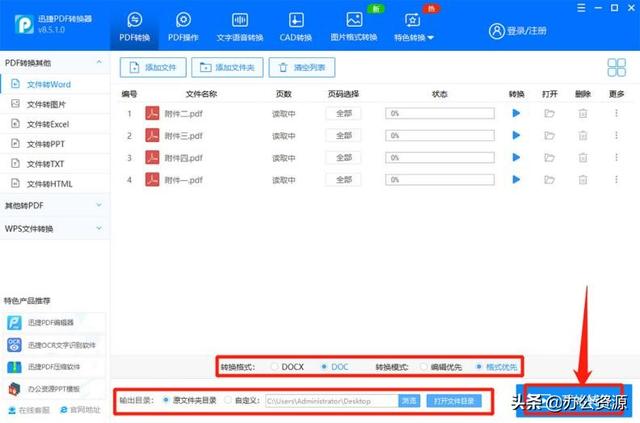Choose 格式优先 conversion mode
Image resolution: width=640 pixels, height=423 pixels.
tap(497, 367)
